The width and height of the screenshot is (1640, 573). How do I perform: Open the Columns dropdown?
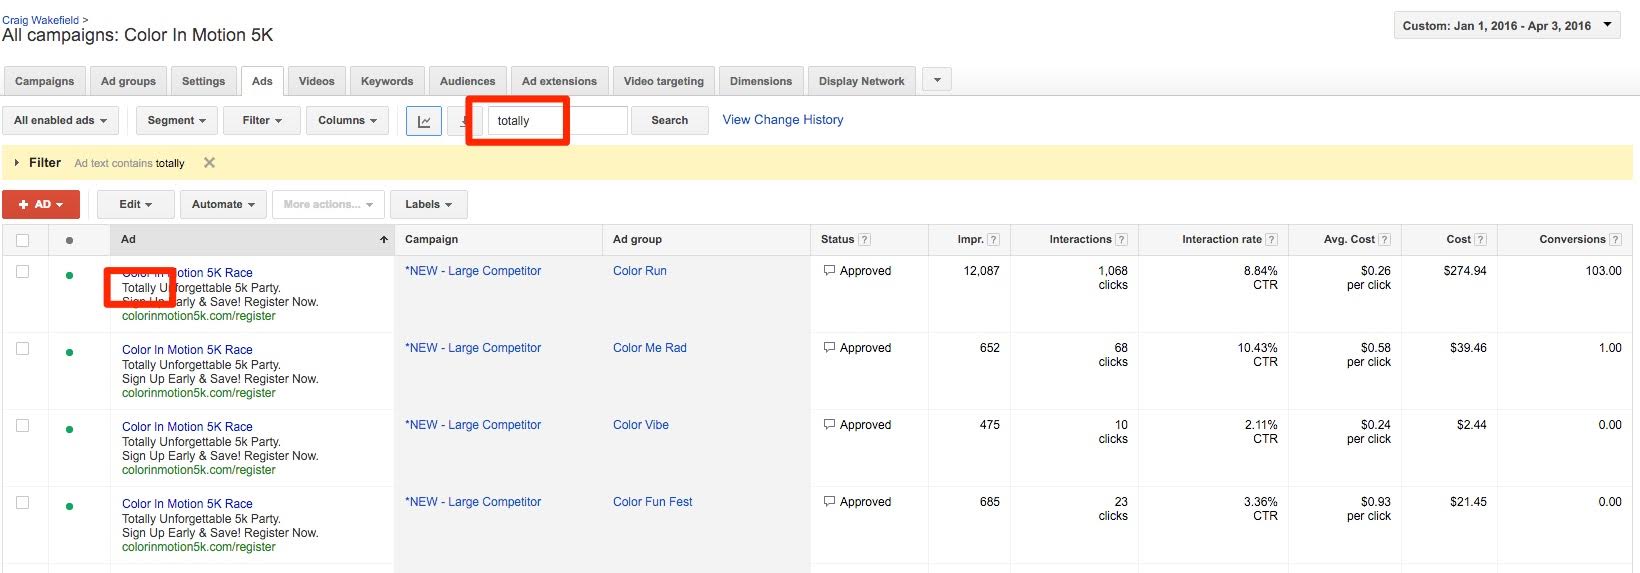(347, 121)
